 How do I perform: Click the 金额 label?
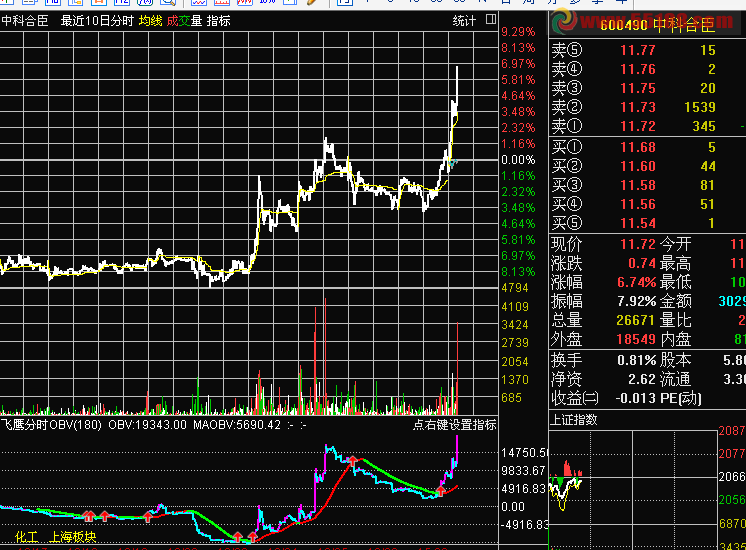pyautogui.click(x=675, y=301)
